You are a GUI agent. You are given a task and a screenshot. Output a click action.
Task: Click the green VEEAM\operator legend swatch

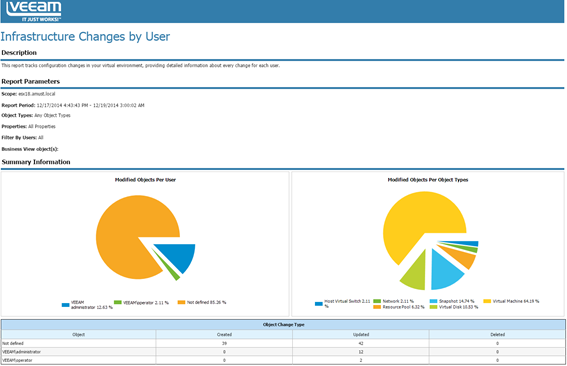coord(118,302)
